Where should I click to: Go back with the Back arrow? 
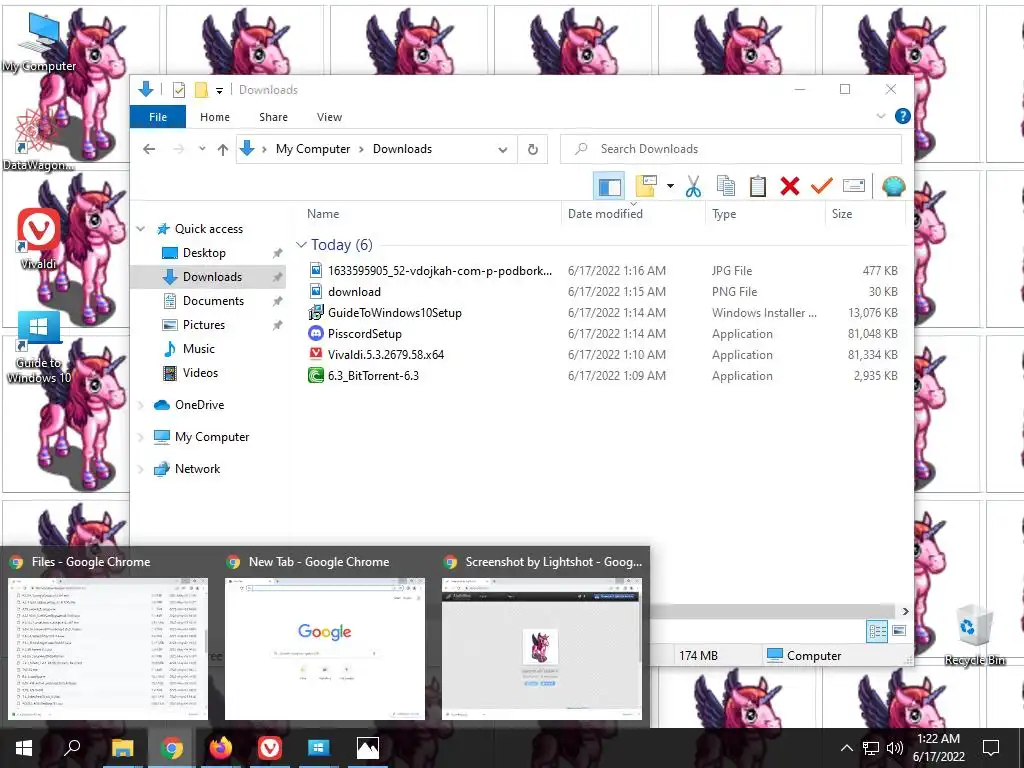click(149, 149)
